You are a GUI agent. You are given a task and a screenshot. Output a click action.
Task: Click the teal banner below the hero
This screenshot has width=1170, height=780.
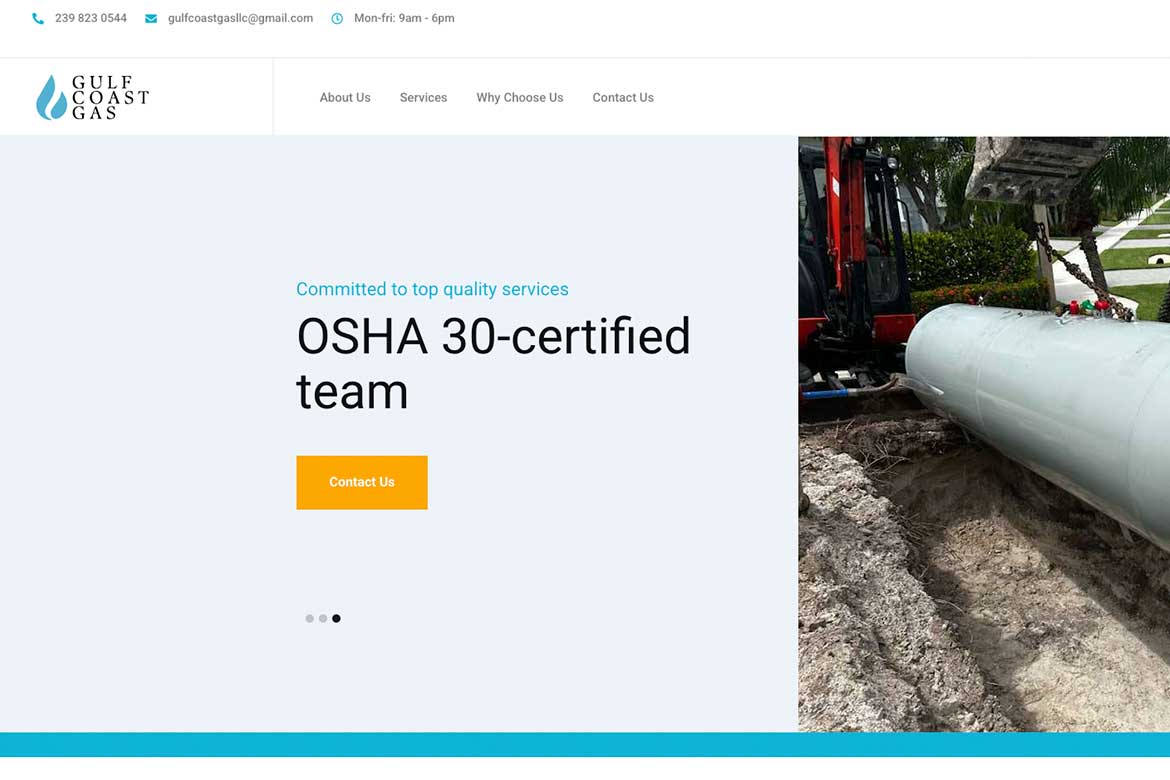[x=585, y=745]
